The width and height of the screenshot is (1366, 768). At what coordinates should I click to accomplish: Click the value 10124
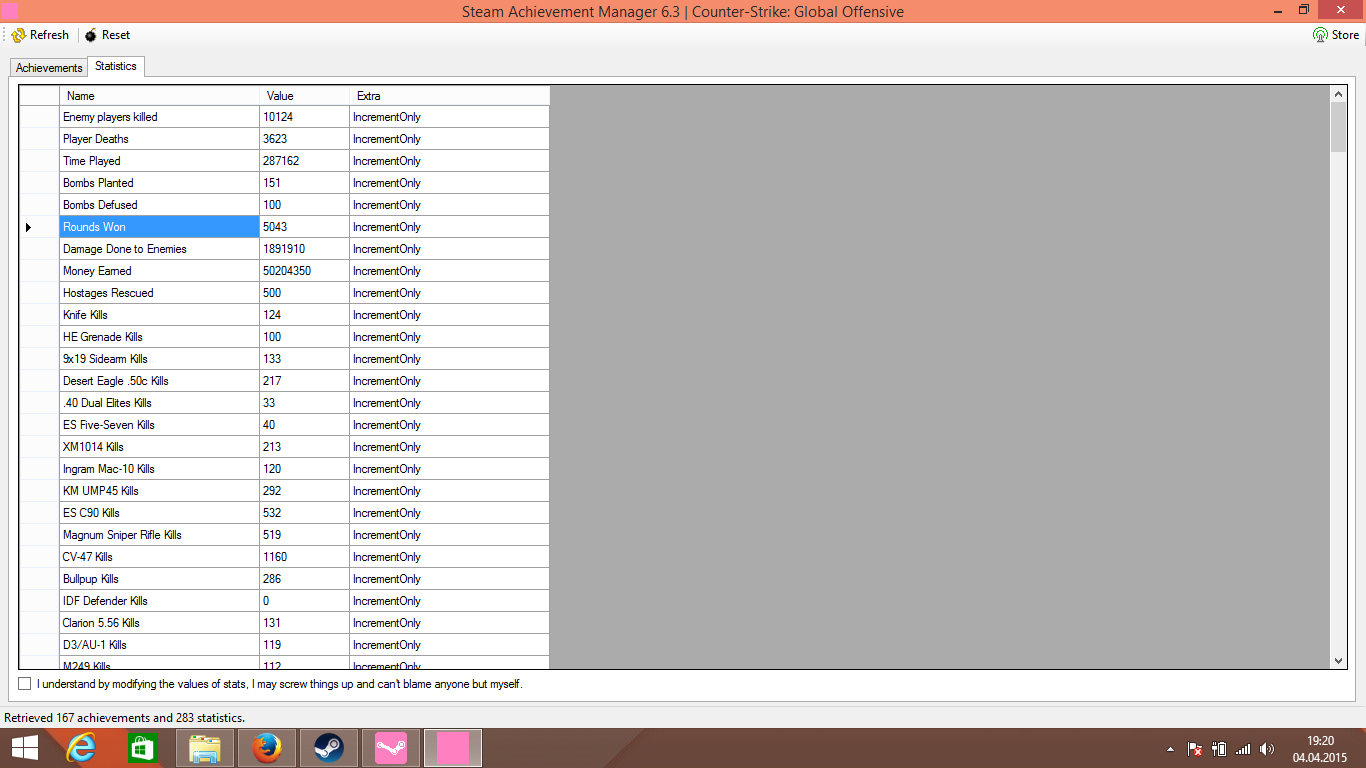(305, 117)
